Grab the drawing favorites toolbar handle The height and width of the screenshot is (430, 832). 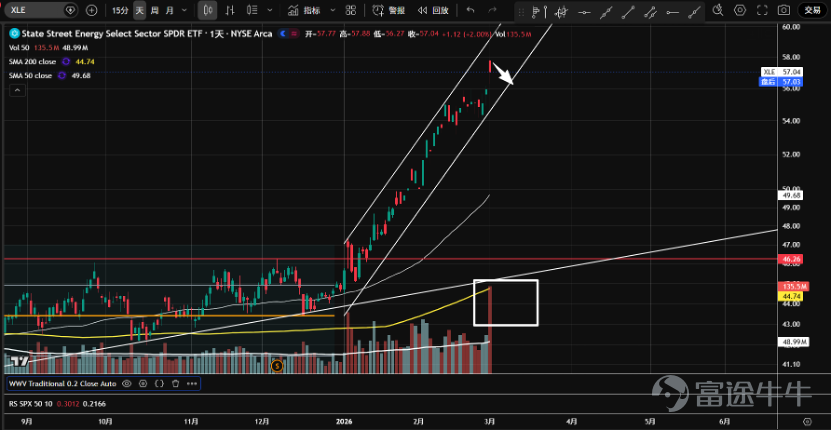522,11
